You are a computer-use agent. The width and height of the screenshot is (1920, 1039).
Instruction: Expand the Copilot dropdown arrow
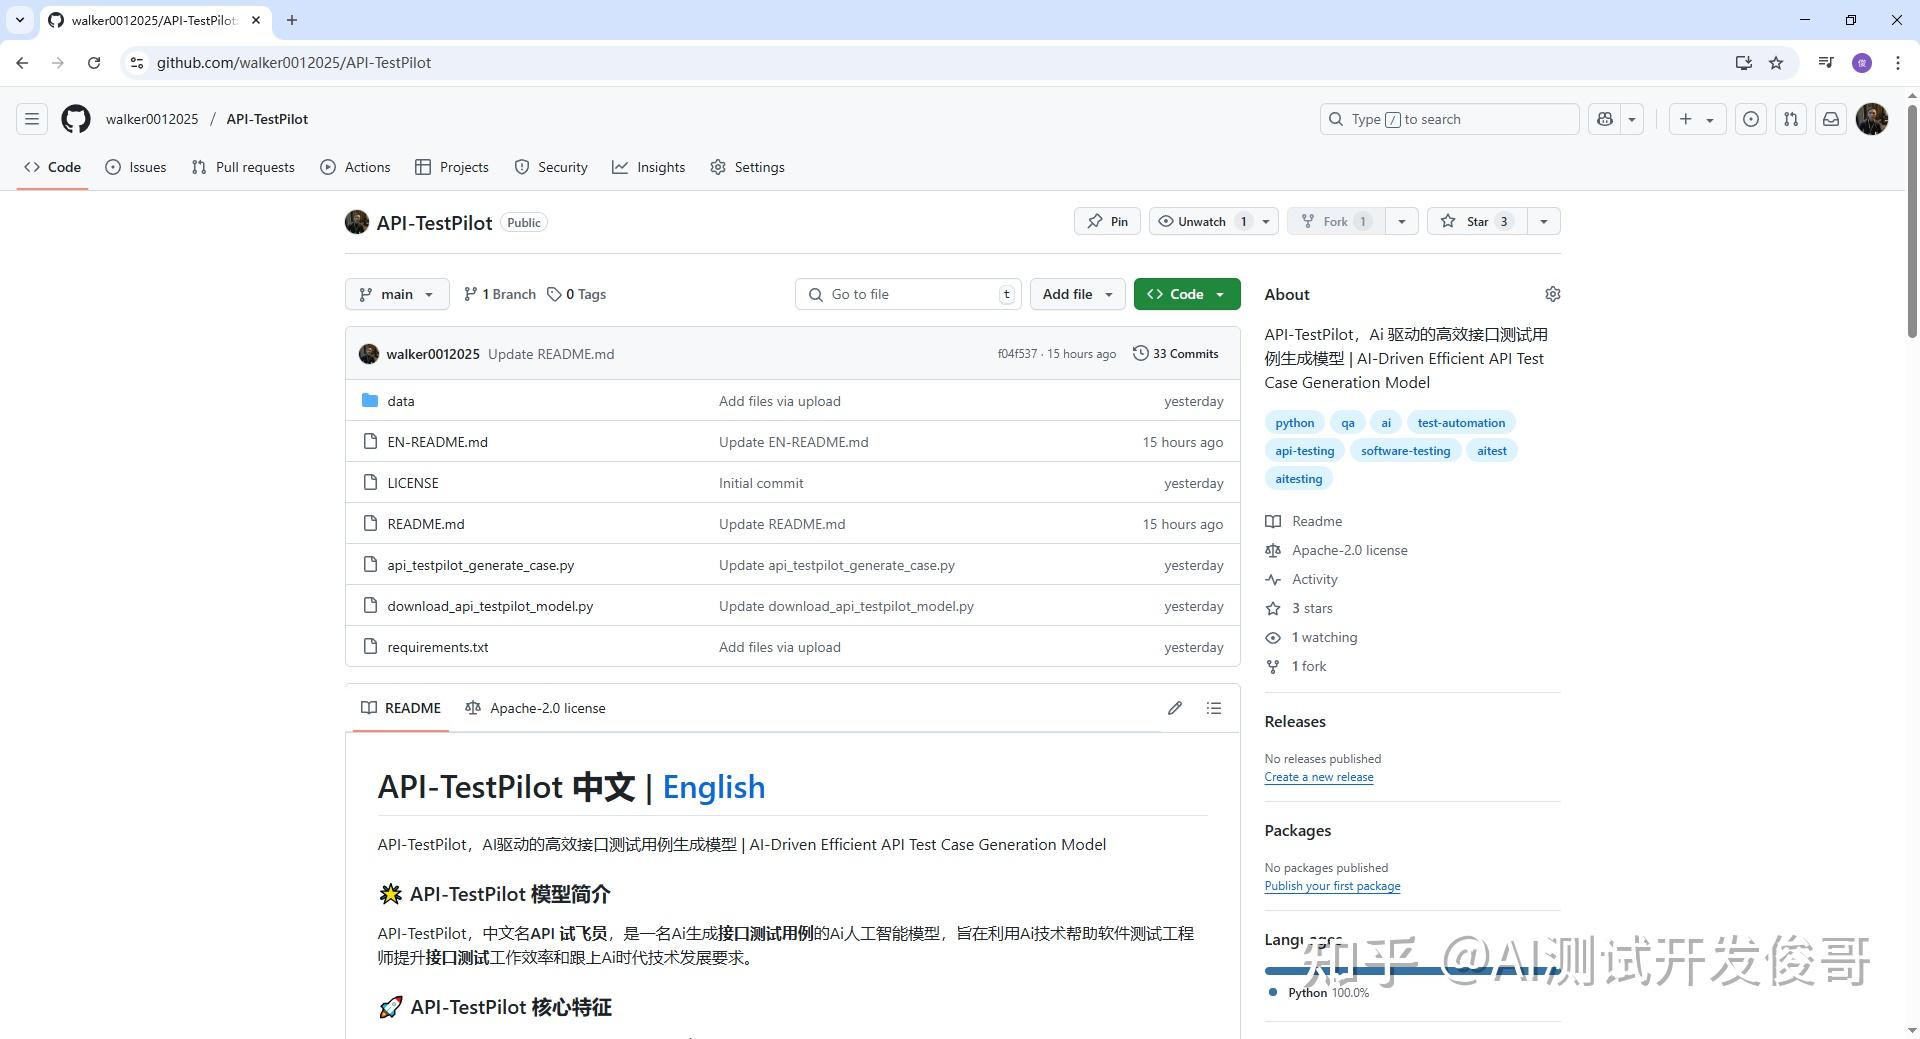pyautogui.click(x=1632, y=119)
